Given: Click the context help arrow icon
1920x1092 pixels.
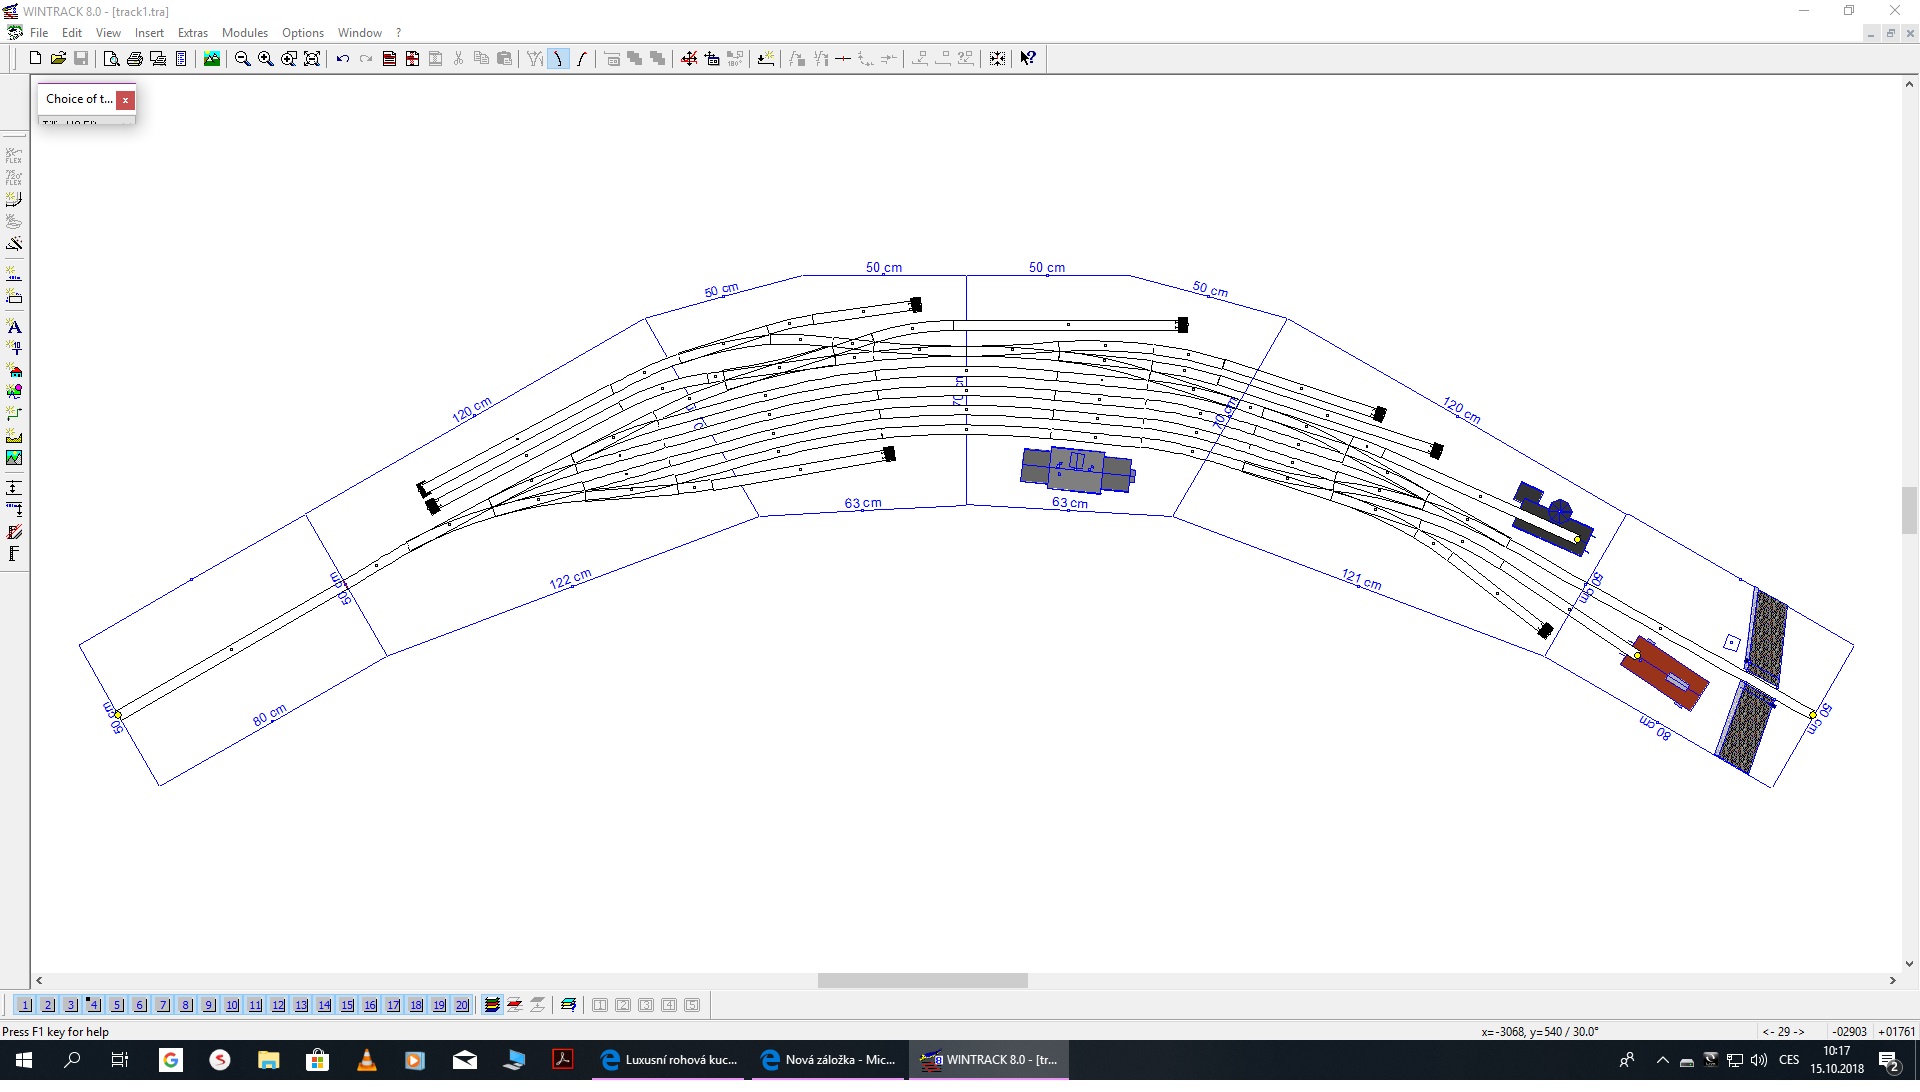Looking at the screenshot, I should (1028, 59).
